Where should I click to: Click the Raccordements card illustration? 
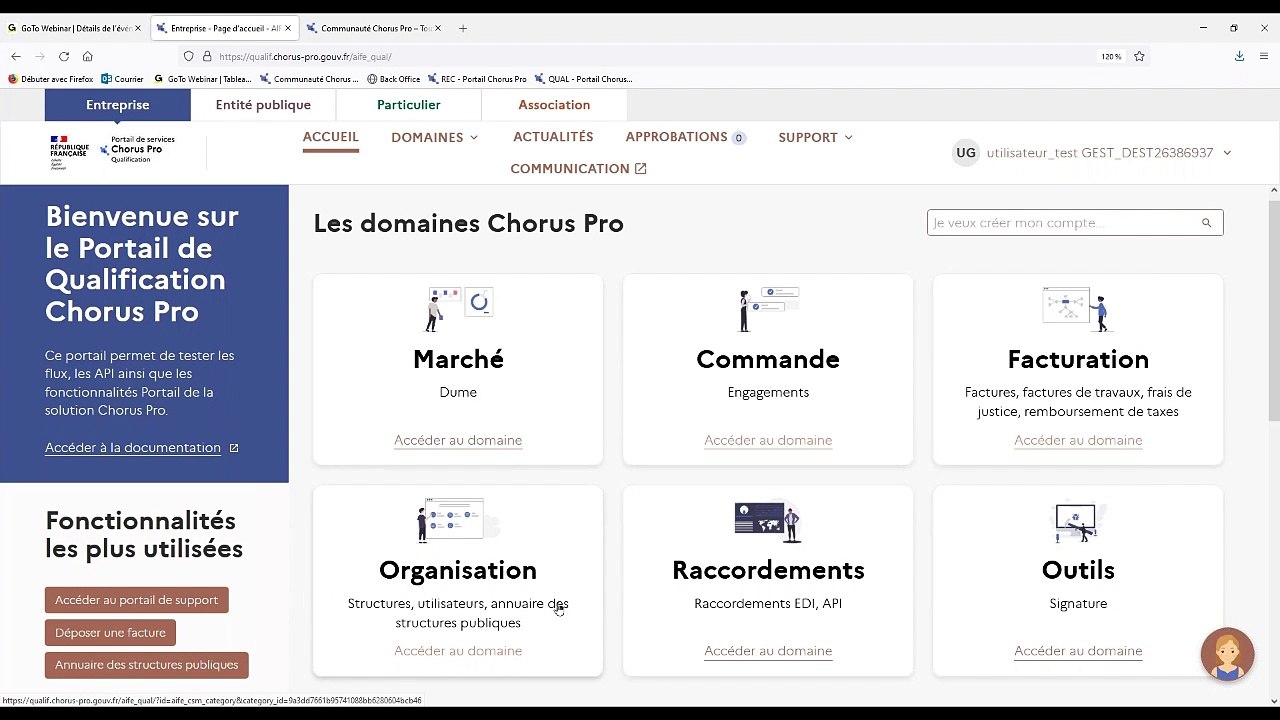768,520
